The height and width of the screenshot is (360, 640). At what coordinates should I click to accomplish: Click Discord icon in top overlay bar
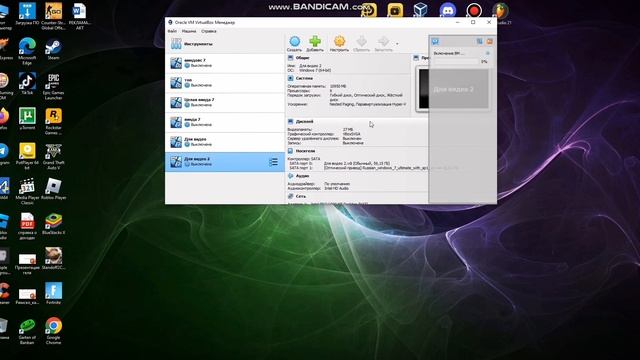pyautogui.click(x=448, y=10)
